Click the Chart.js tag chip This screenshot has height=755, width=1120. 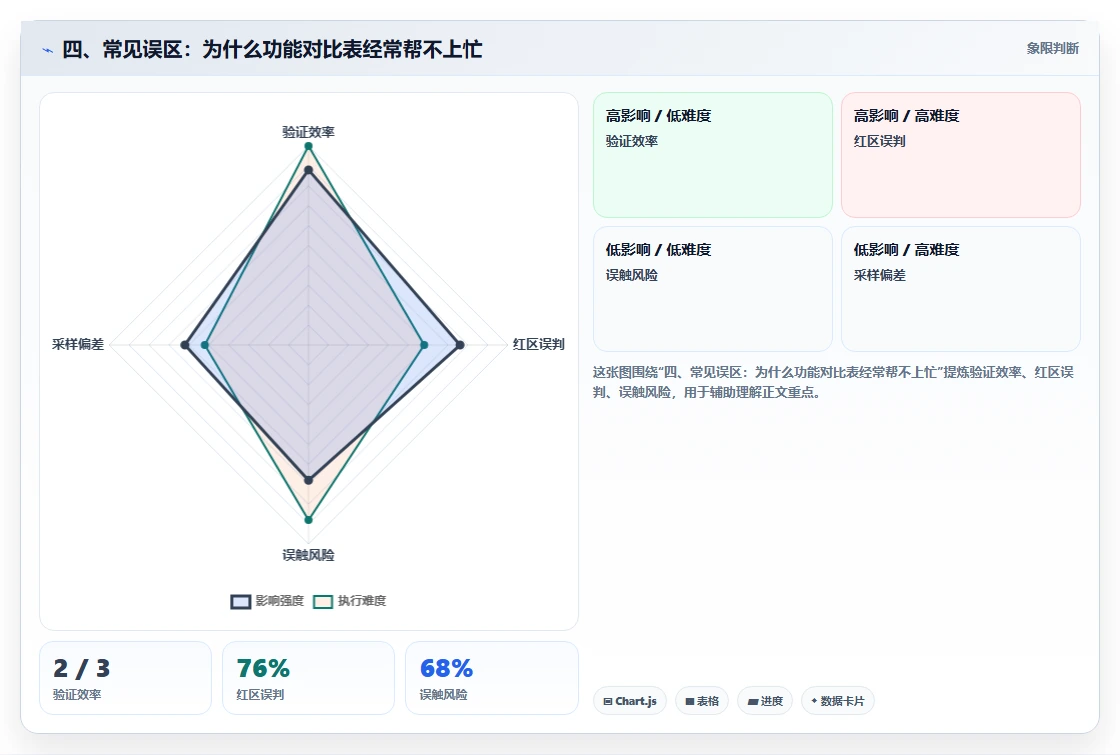point(630,701)
